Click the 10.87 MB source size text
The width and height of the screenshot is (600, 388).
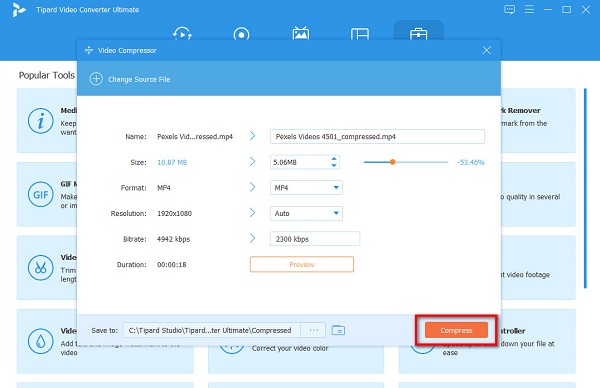point(172,162)
